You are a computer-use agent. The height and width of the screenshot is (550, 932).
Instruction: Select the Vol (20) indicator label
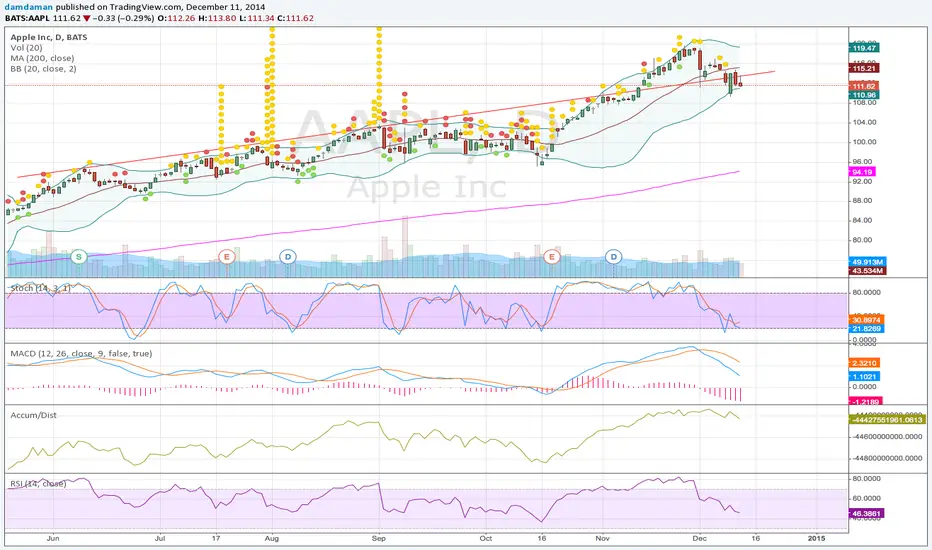(x=26, y=48)
